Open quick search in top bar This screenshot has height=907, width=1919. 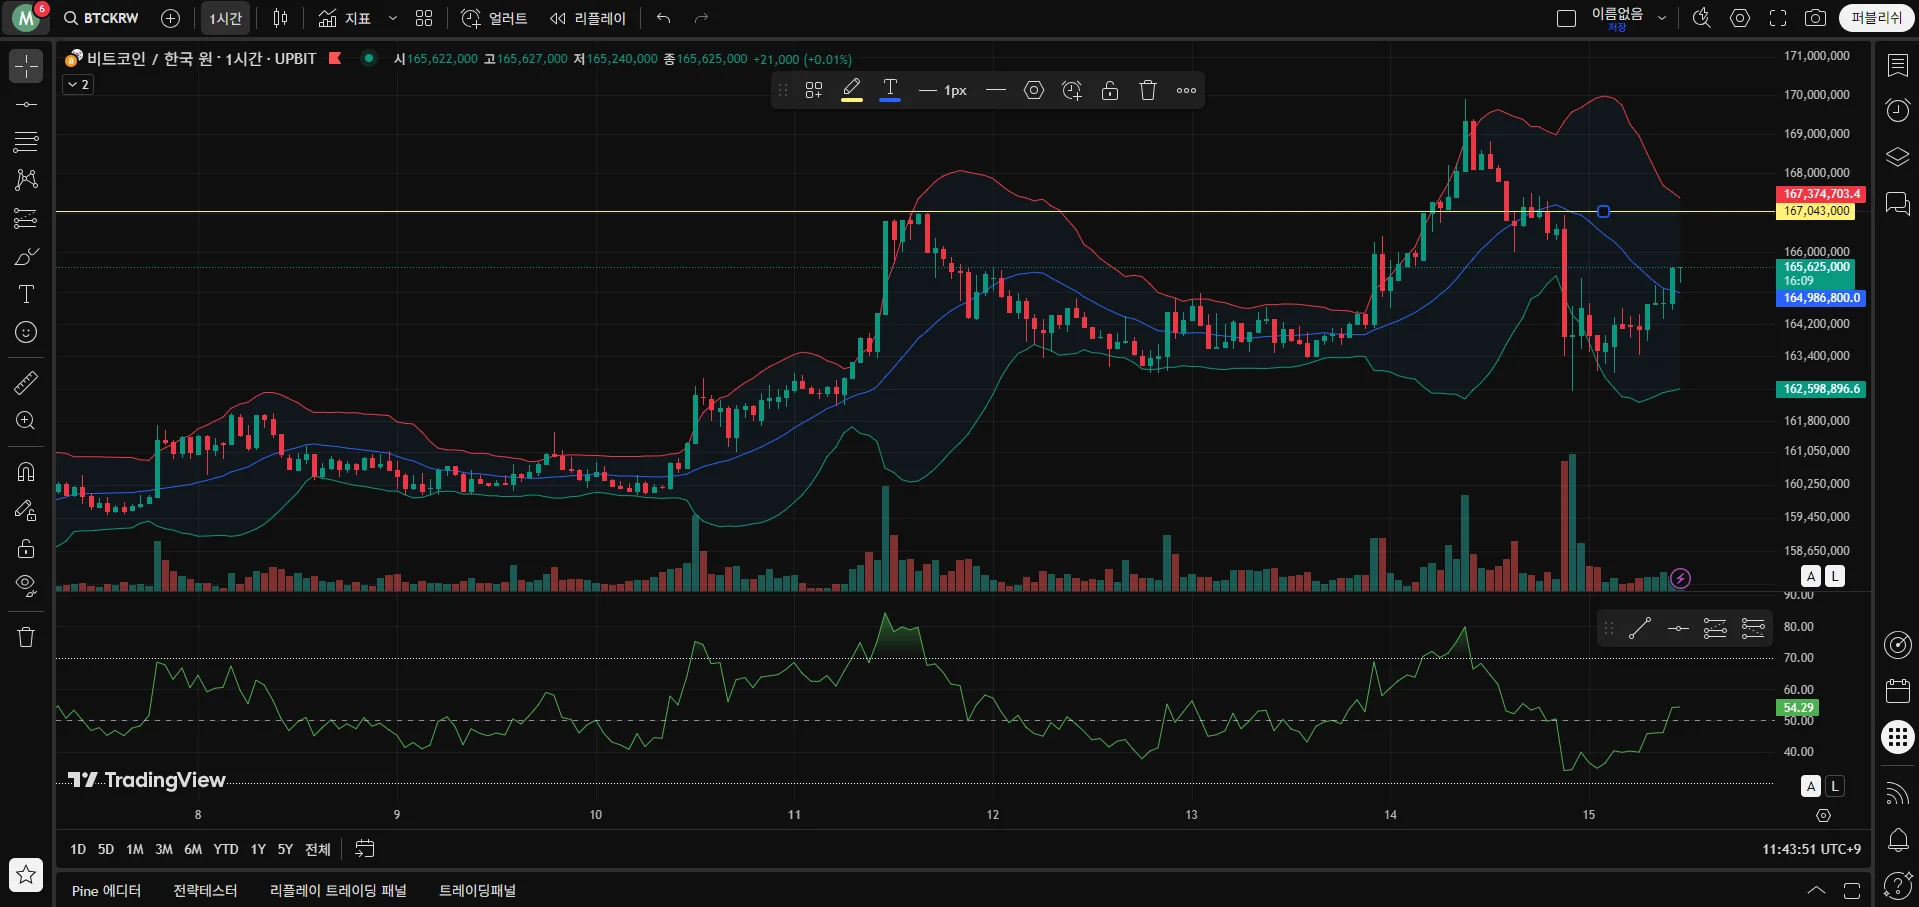point(1701,18)
